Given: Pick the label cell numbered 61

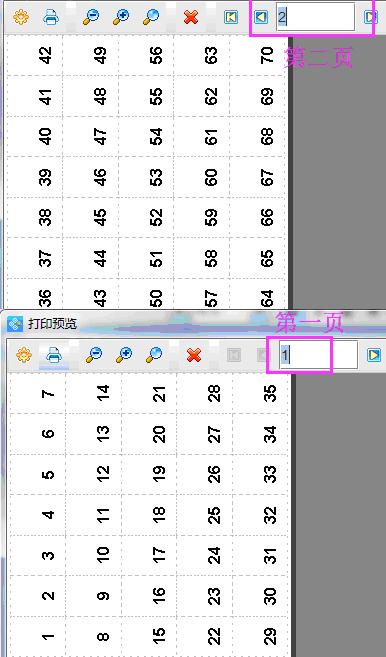Looking at the screenshot, I should (x=202, y=136).
